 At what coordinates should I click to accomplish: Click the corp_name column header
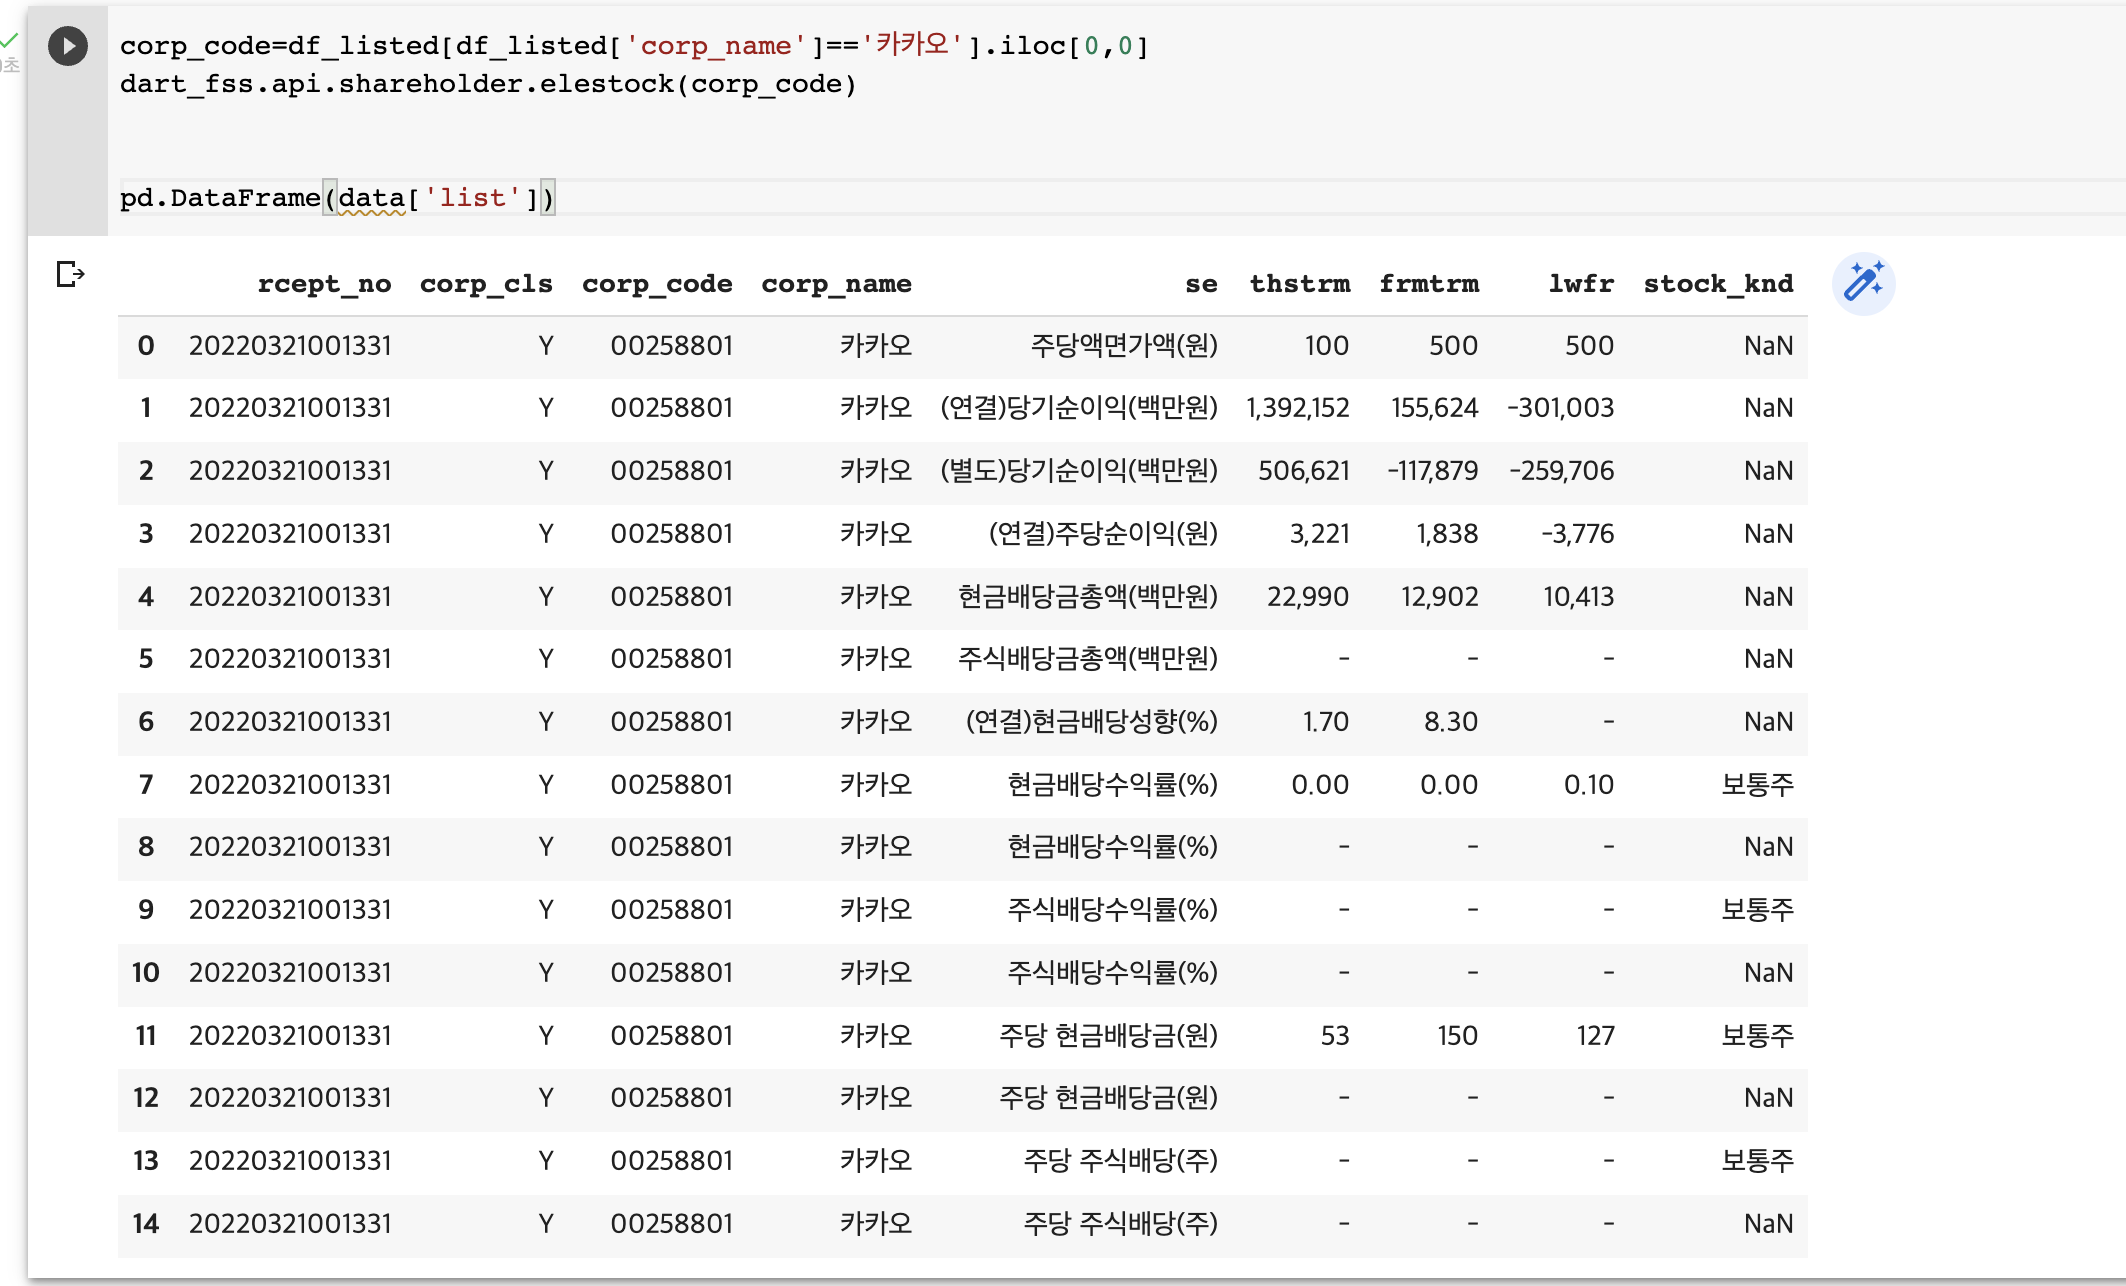836,284
